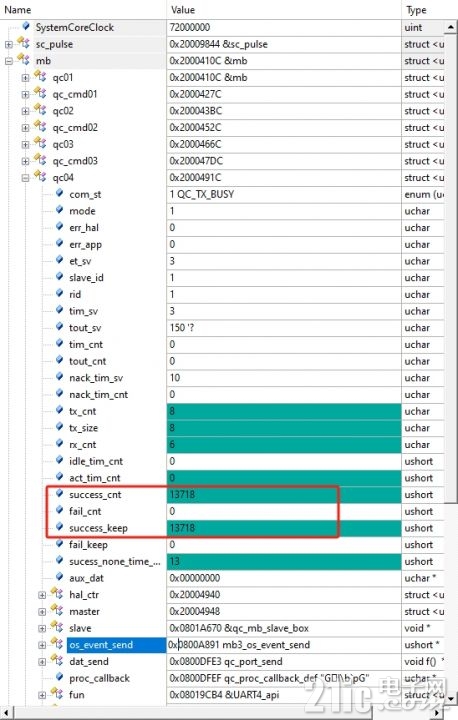Screen dimensions: 458x720
Task: Expand the master struct
Action: [42, 612]
